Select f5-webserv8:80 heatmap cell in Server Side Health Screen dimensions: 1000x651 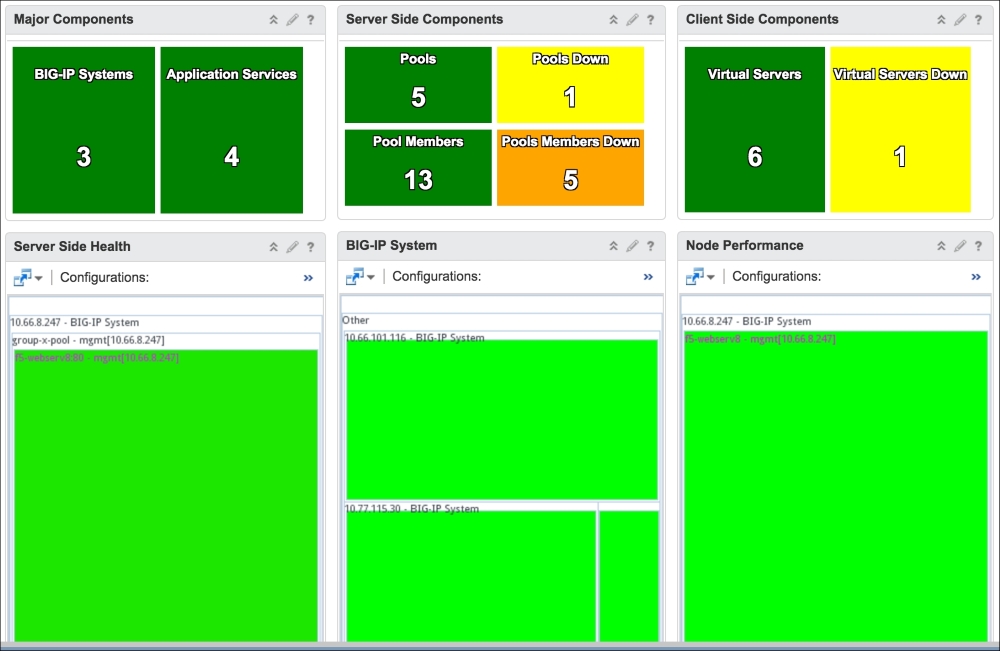point(166,495)
